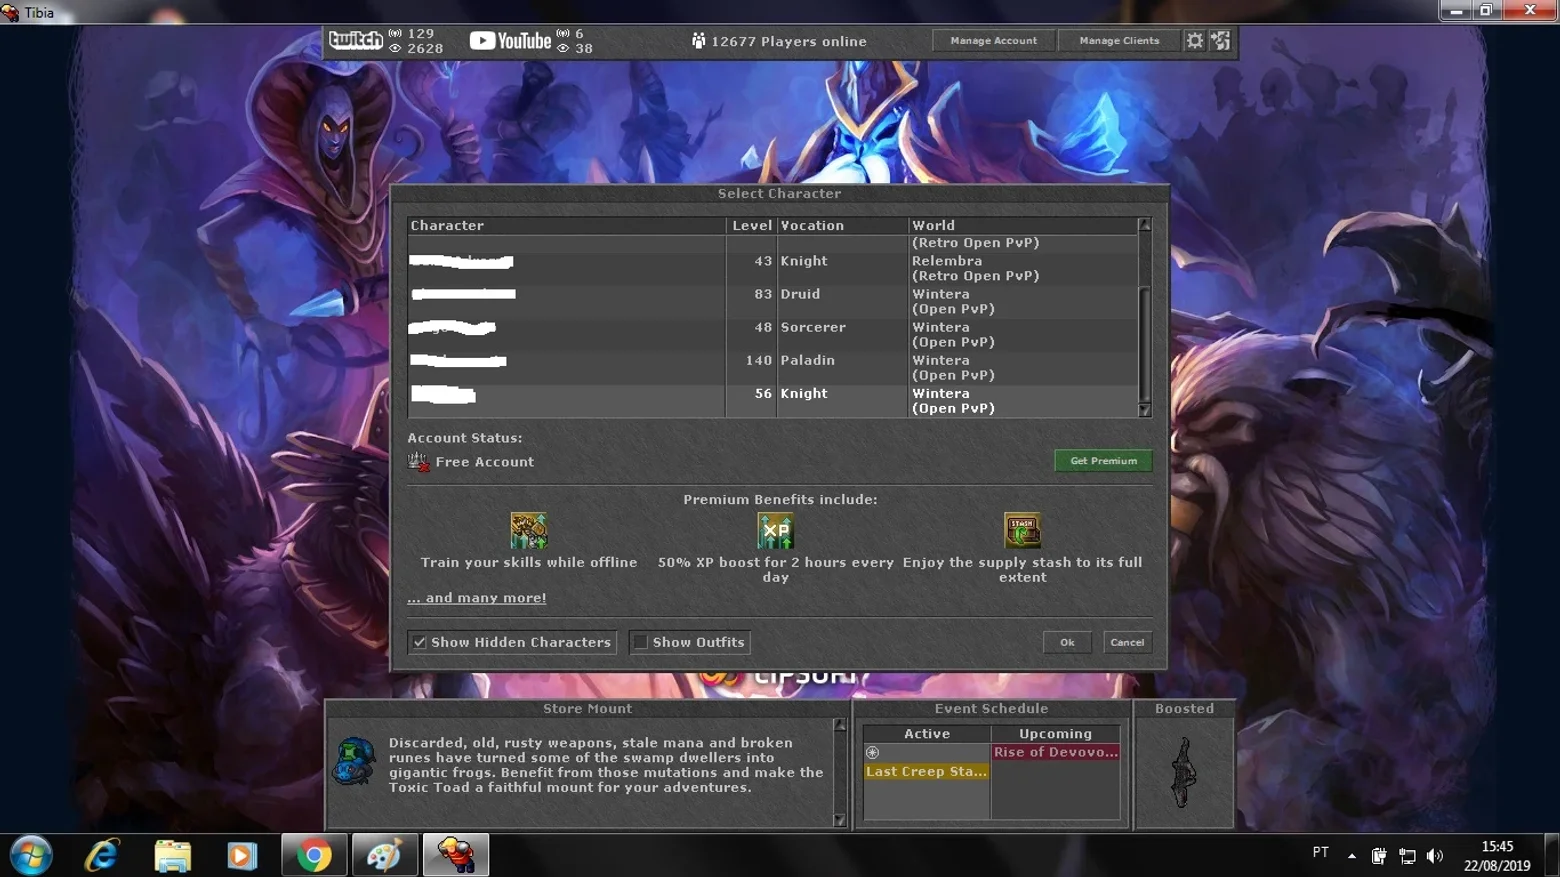Select the level 43 Knight character
The height and width of the screenshot is (877, 1560).
pos(773,268)
